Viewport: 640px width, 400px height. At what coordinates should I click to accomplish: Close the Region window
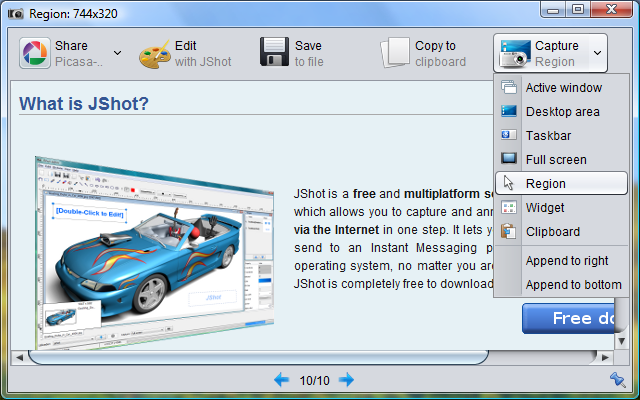tap(611, 10)
